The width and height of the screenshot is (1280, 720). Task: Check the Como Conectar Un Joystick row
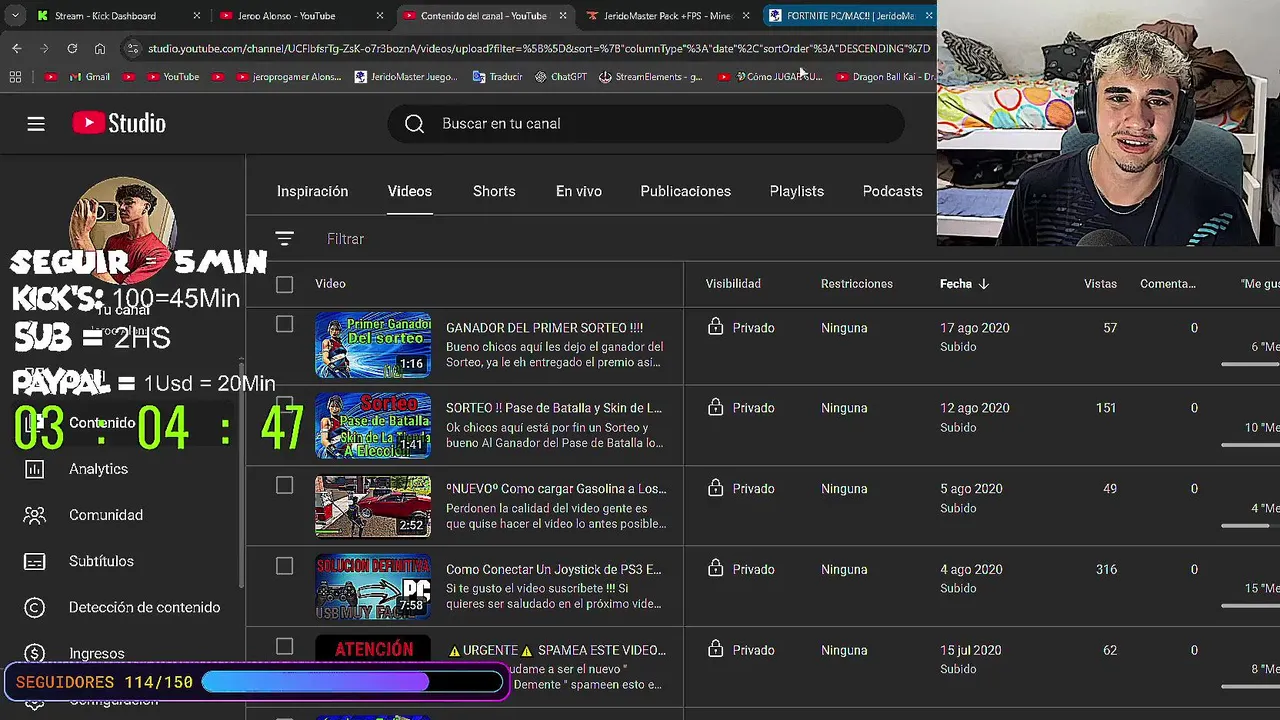tap(284, 566)
